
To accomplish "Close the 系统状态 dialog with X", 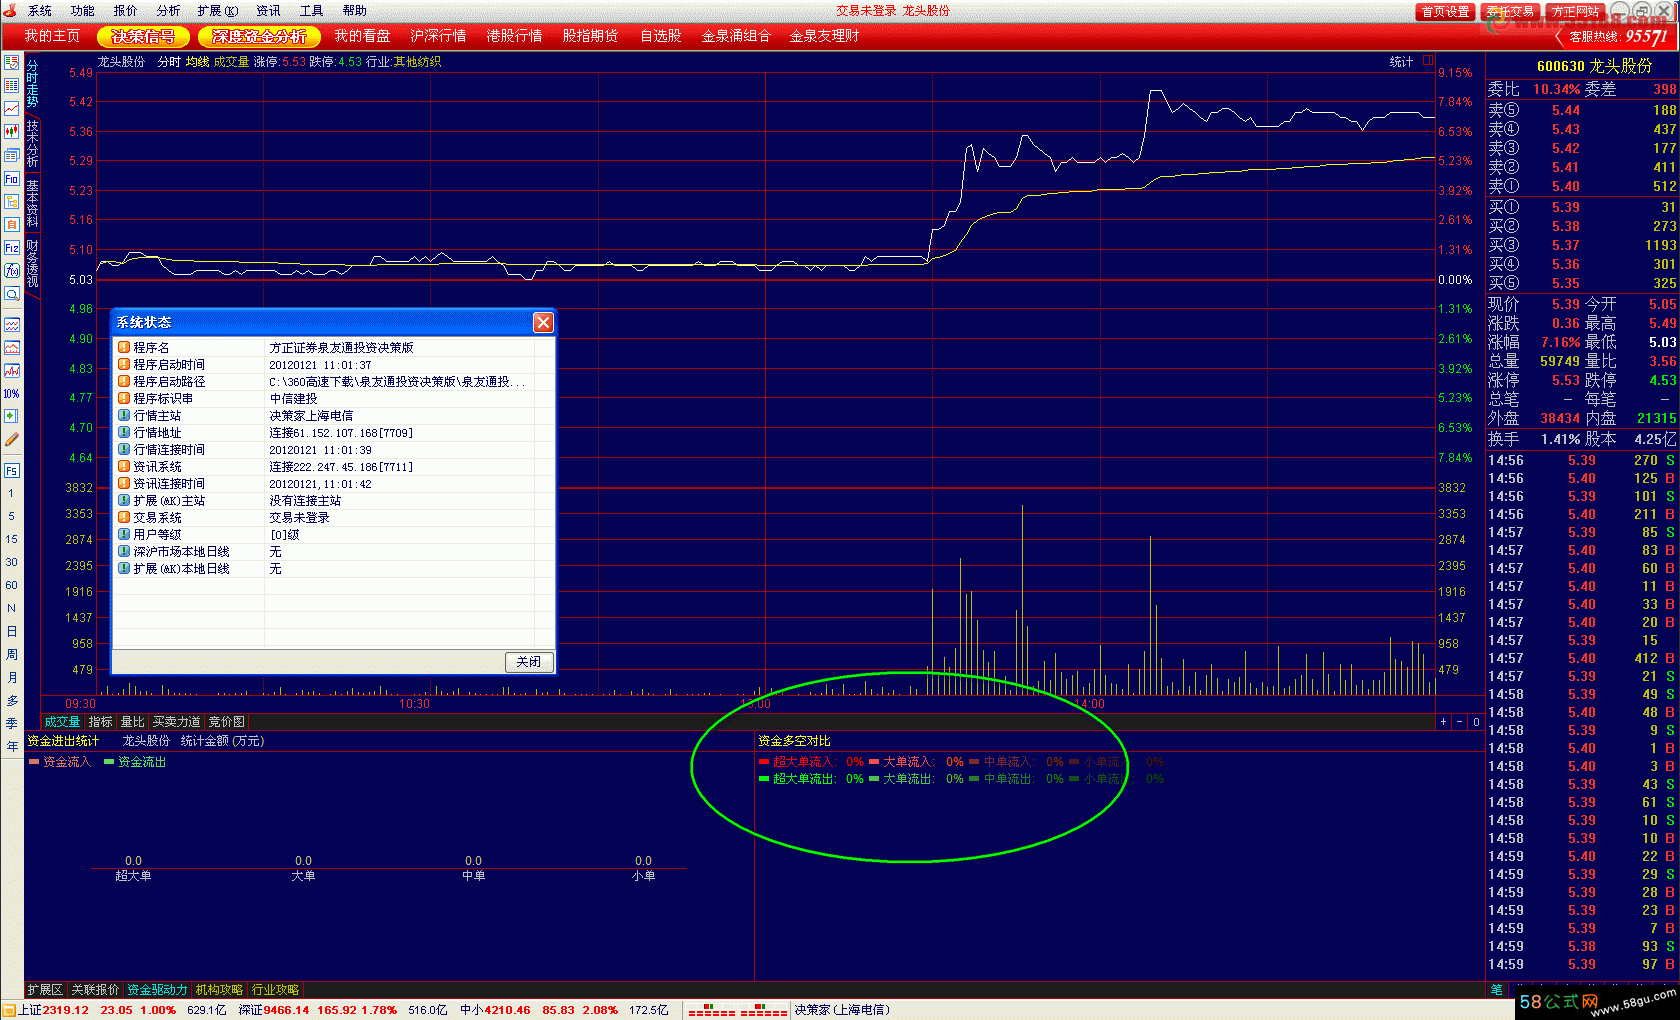I will (543, 322).
